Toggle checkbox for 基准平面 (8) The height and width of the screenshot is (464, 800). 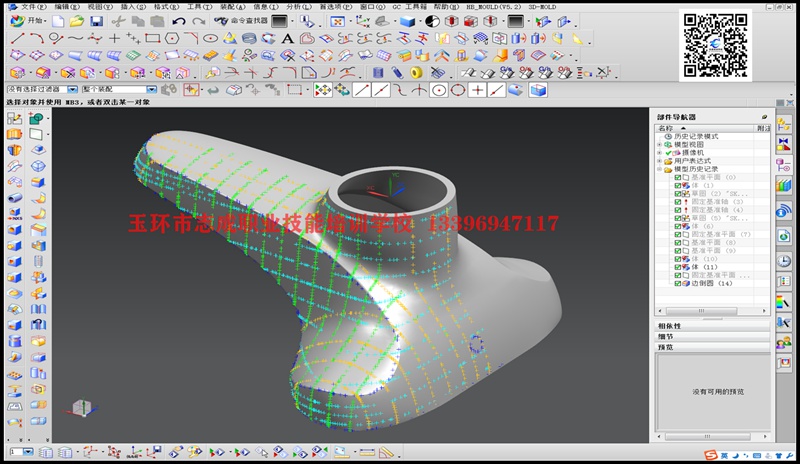(x=678, y=242)
